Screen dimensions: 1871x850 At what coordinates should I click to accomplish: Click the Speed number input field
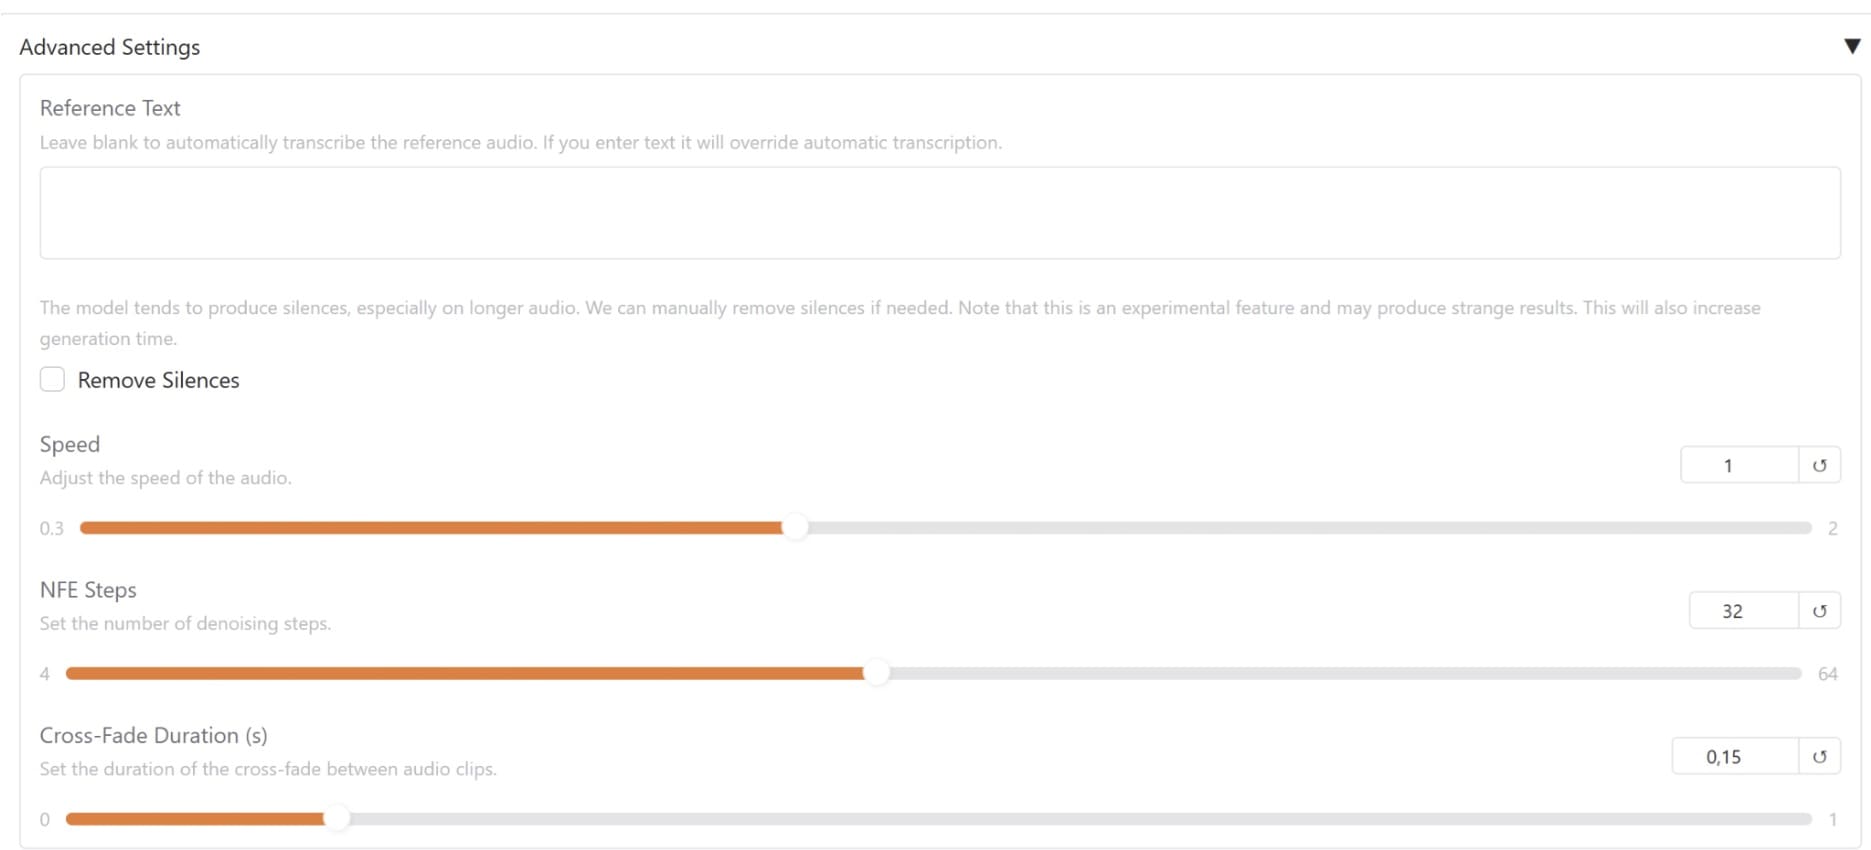click(x=1738, y=465)
